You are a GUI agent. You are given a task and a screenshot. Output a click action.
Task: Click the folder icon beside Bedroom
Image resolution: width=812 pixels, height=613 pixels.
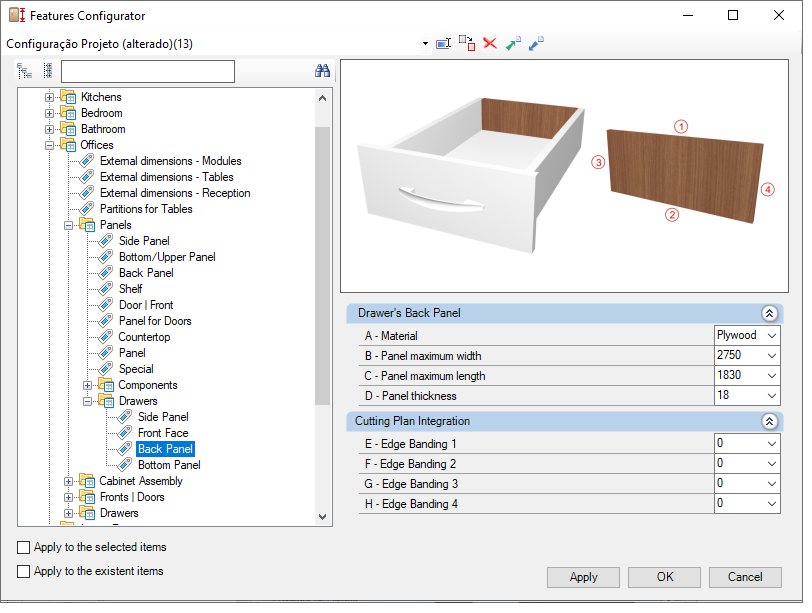(68, 113)
